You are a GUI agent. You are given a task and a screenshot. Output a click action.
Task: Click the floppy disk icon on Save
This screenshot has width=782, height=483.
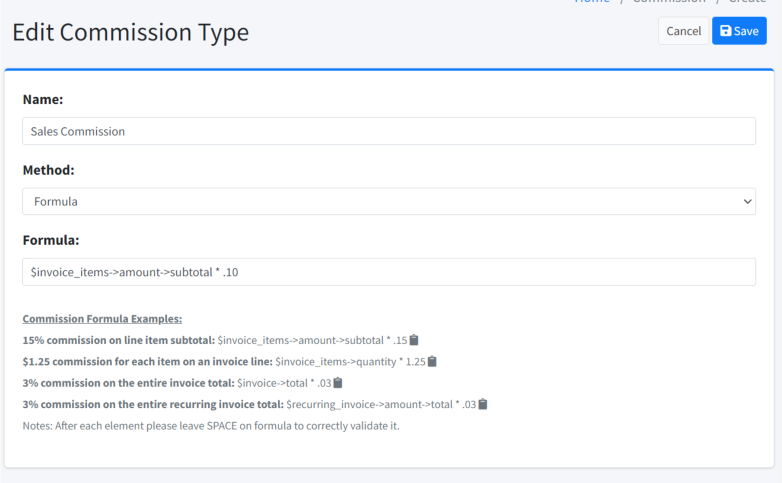coord(726,31)
